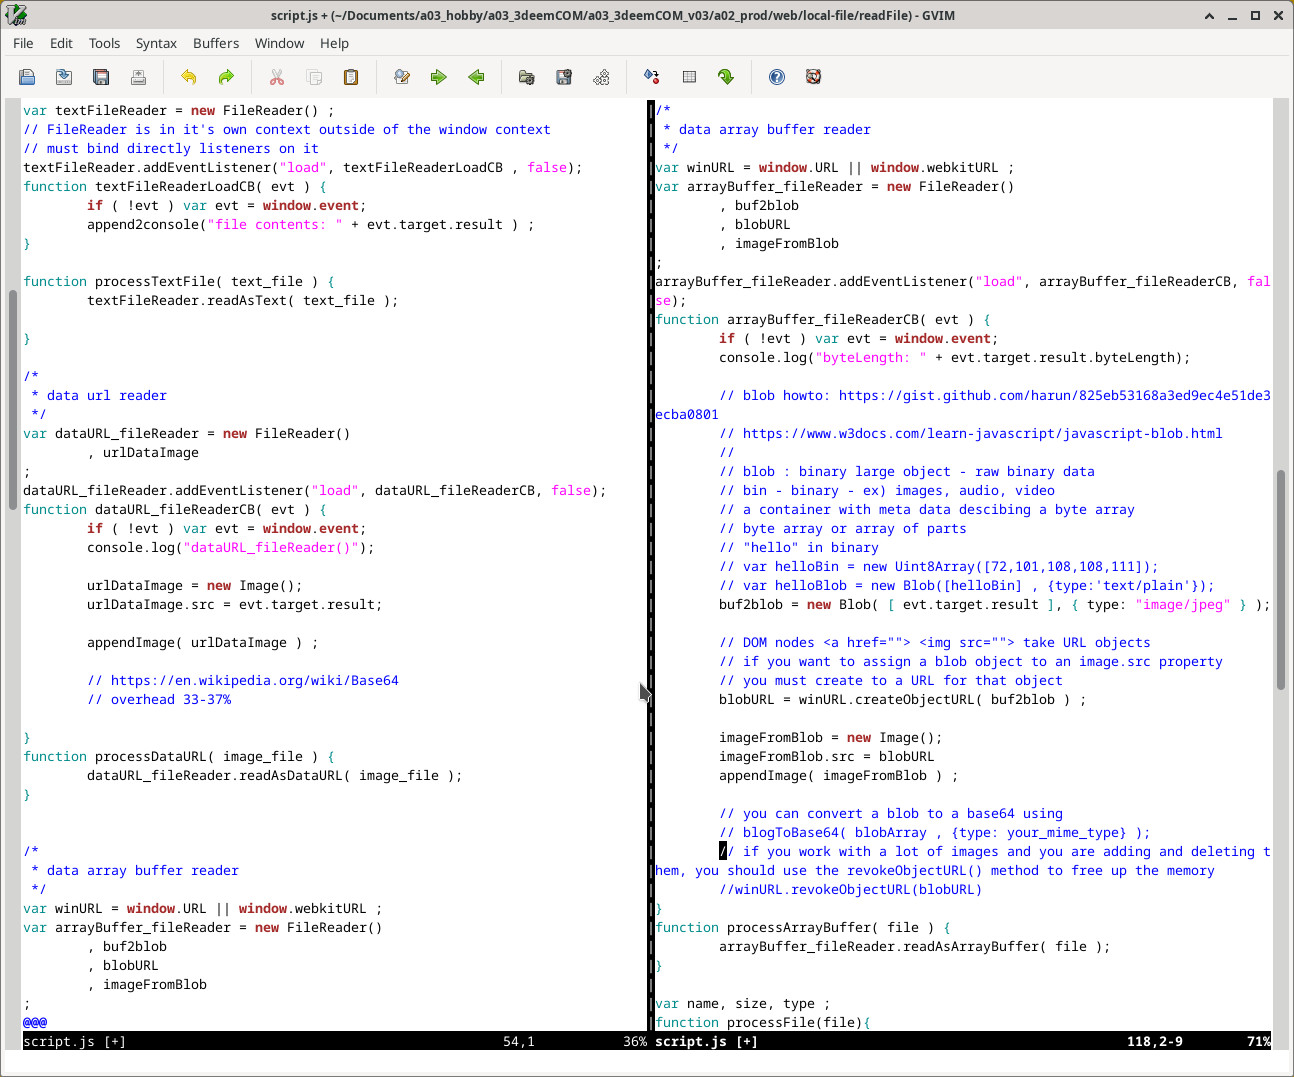1294x1077 pixels.
Task: Click the Find Next green arrow icon
Action: 439,77
